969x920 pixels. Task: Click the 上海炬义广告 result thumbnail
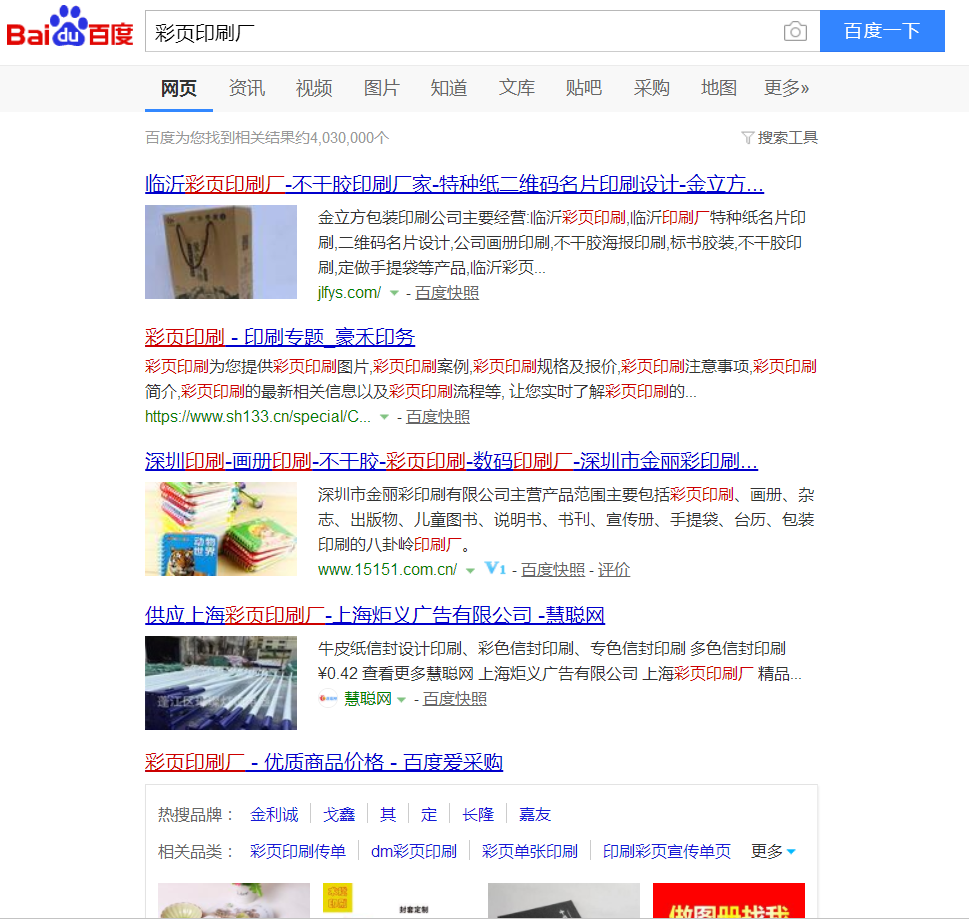(x=221, y=683)
